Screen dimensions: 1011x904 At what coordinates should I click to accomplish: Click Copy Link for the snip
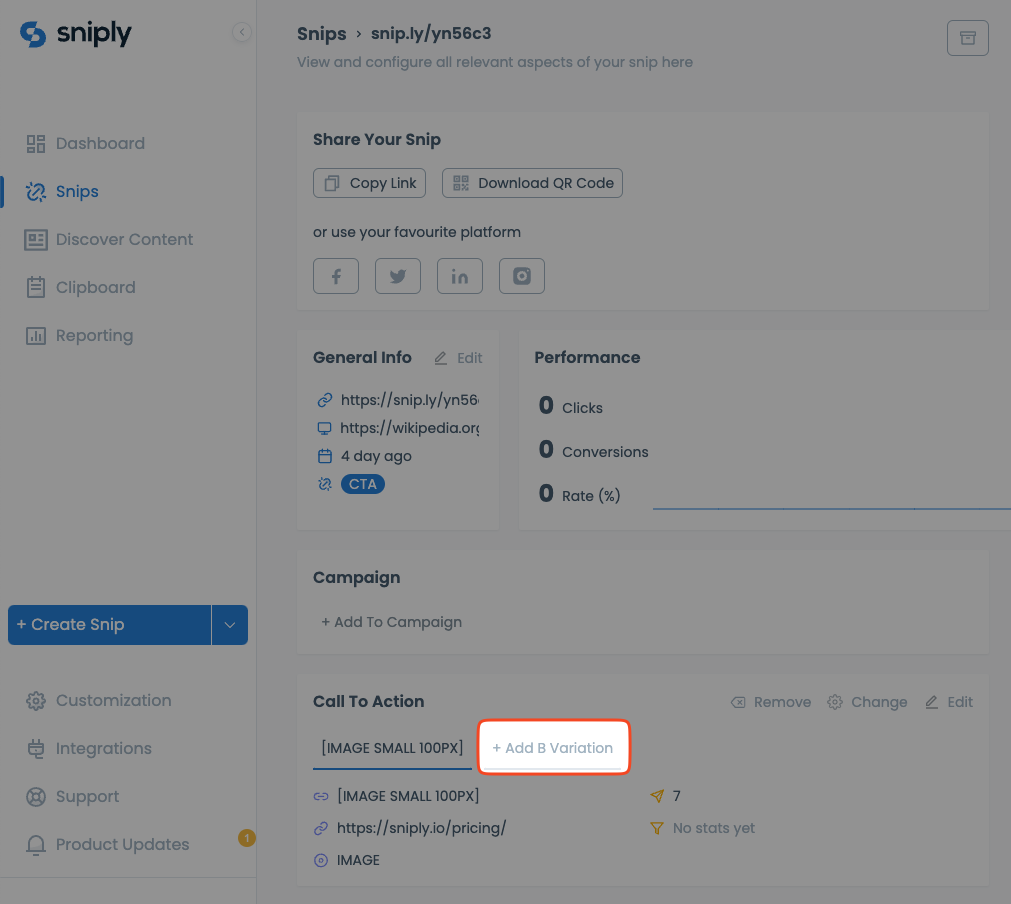point(369,183)
